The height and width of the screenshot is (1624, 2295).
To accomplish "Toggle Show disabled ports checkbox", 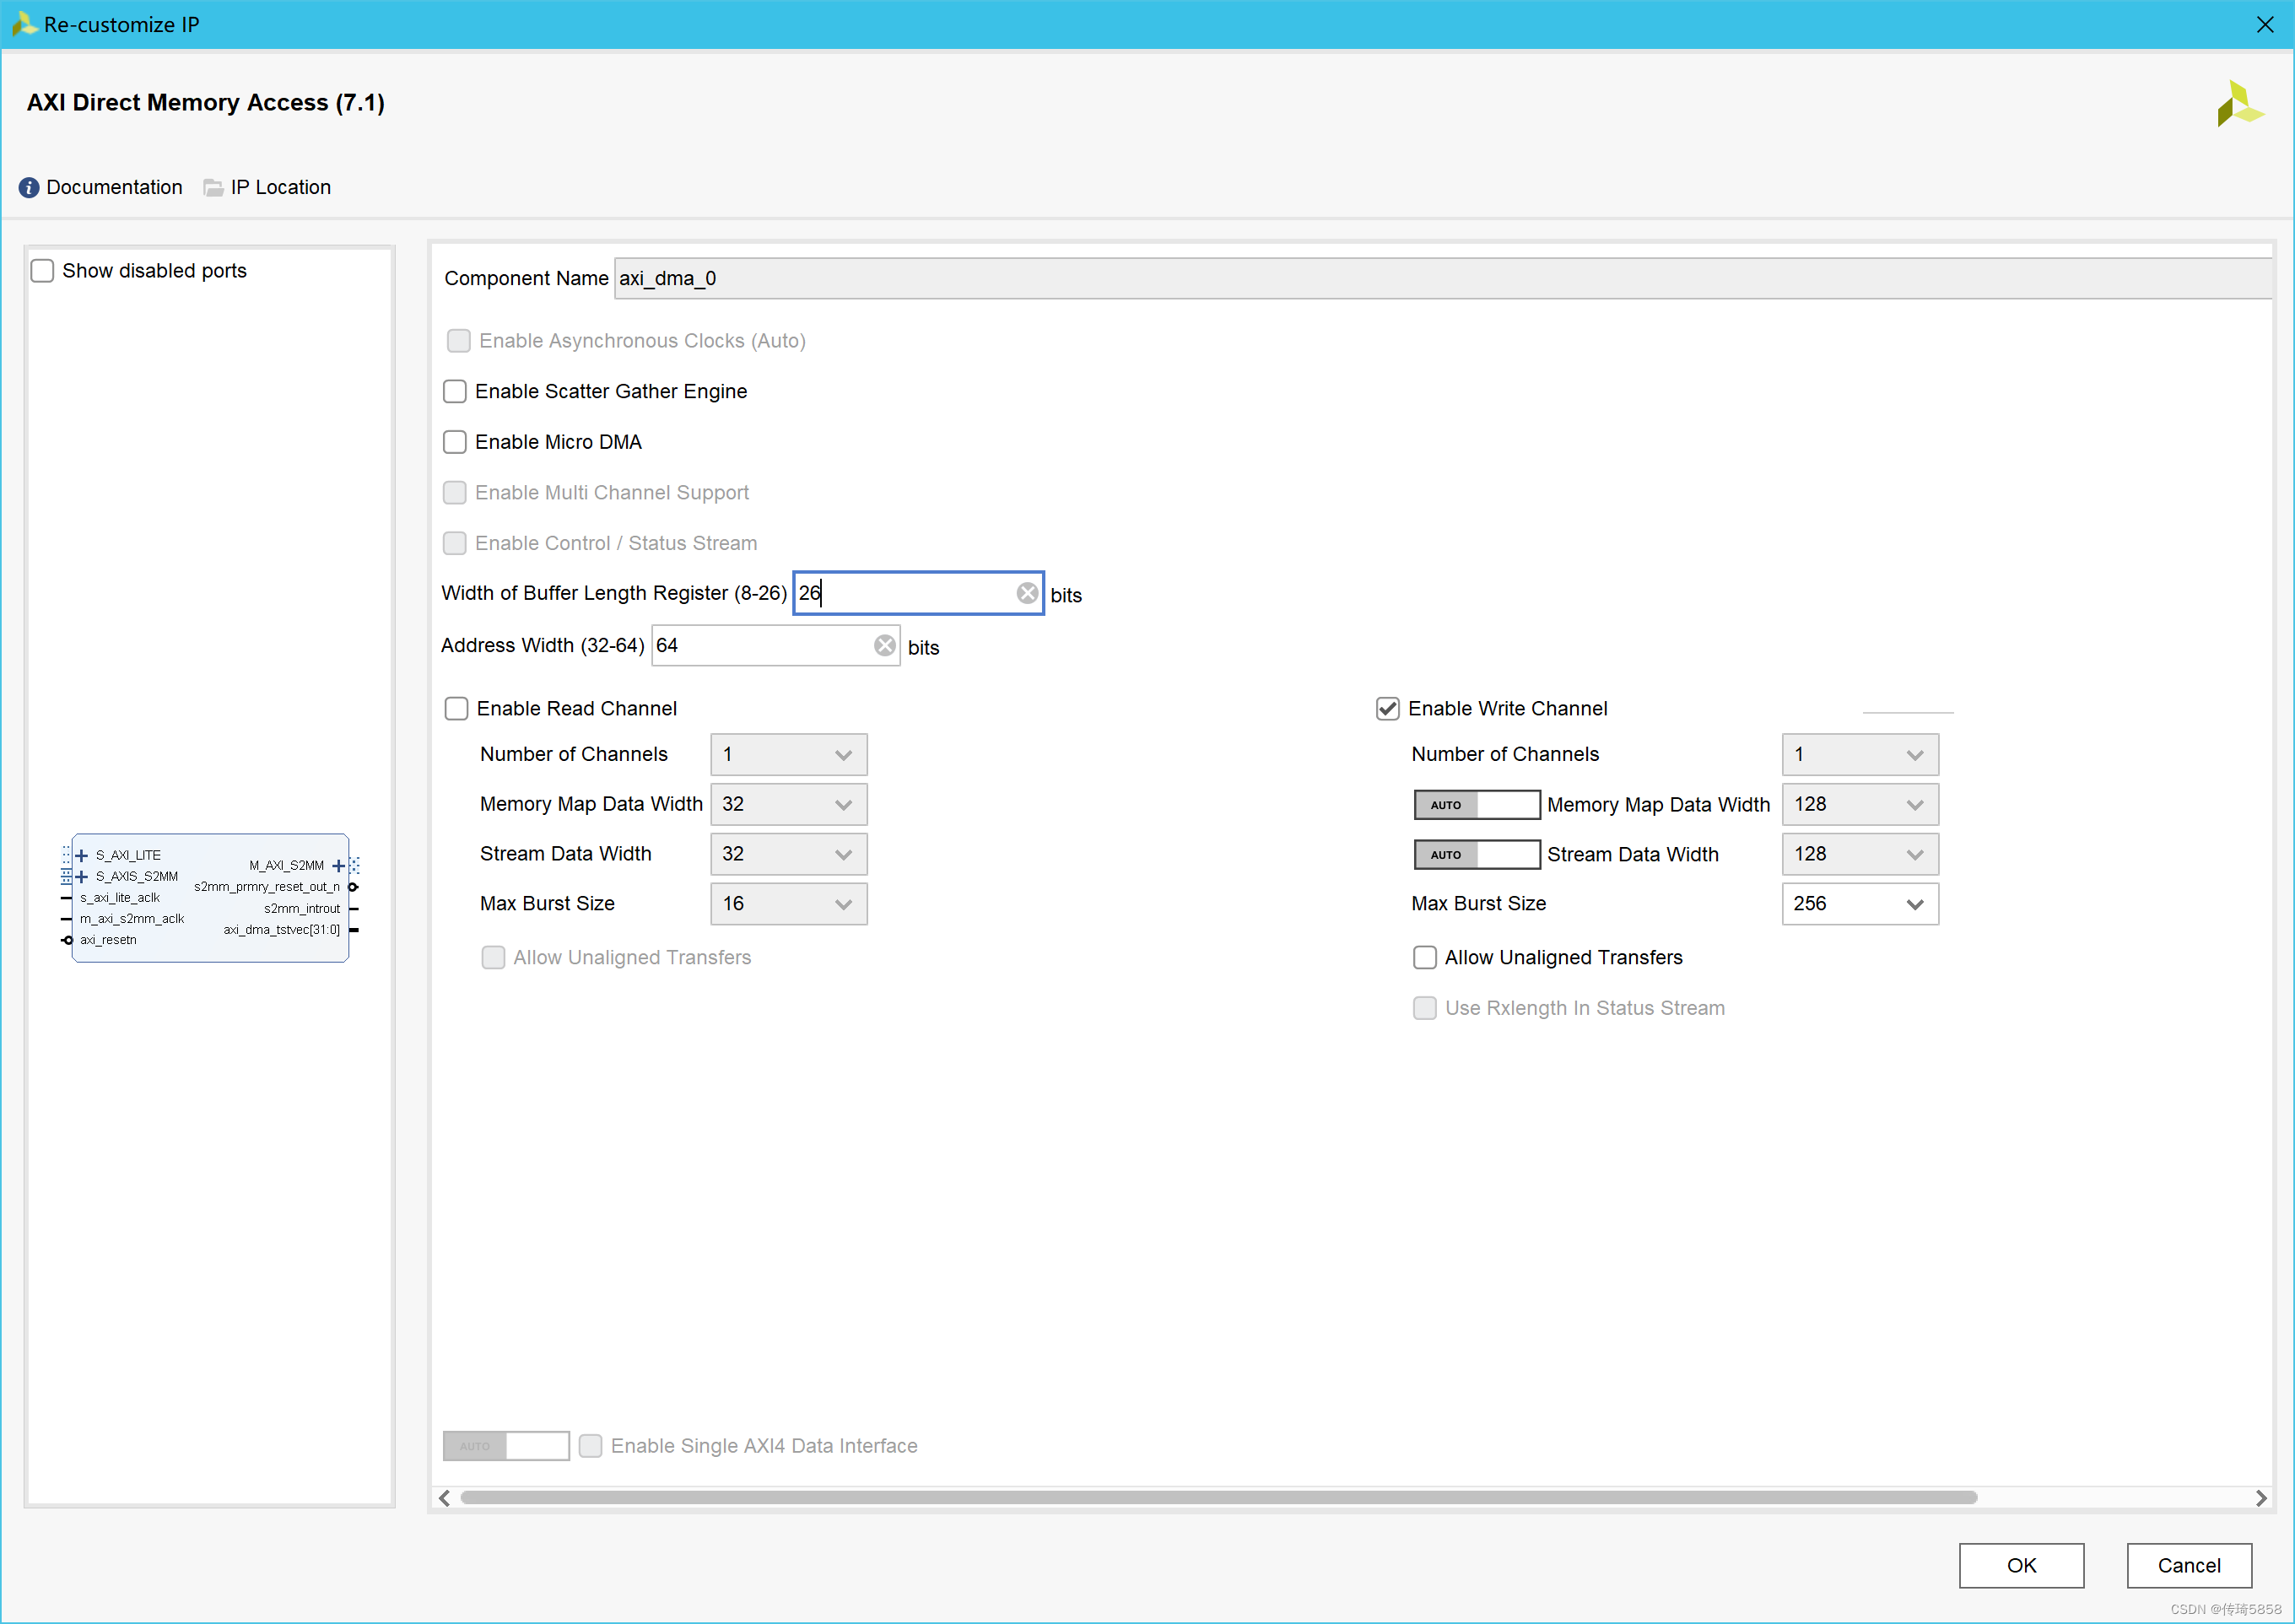I will (43, 271).
